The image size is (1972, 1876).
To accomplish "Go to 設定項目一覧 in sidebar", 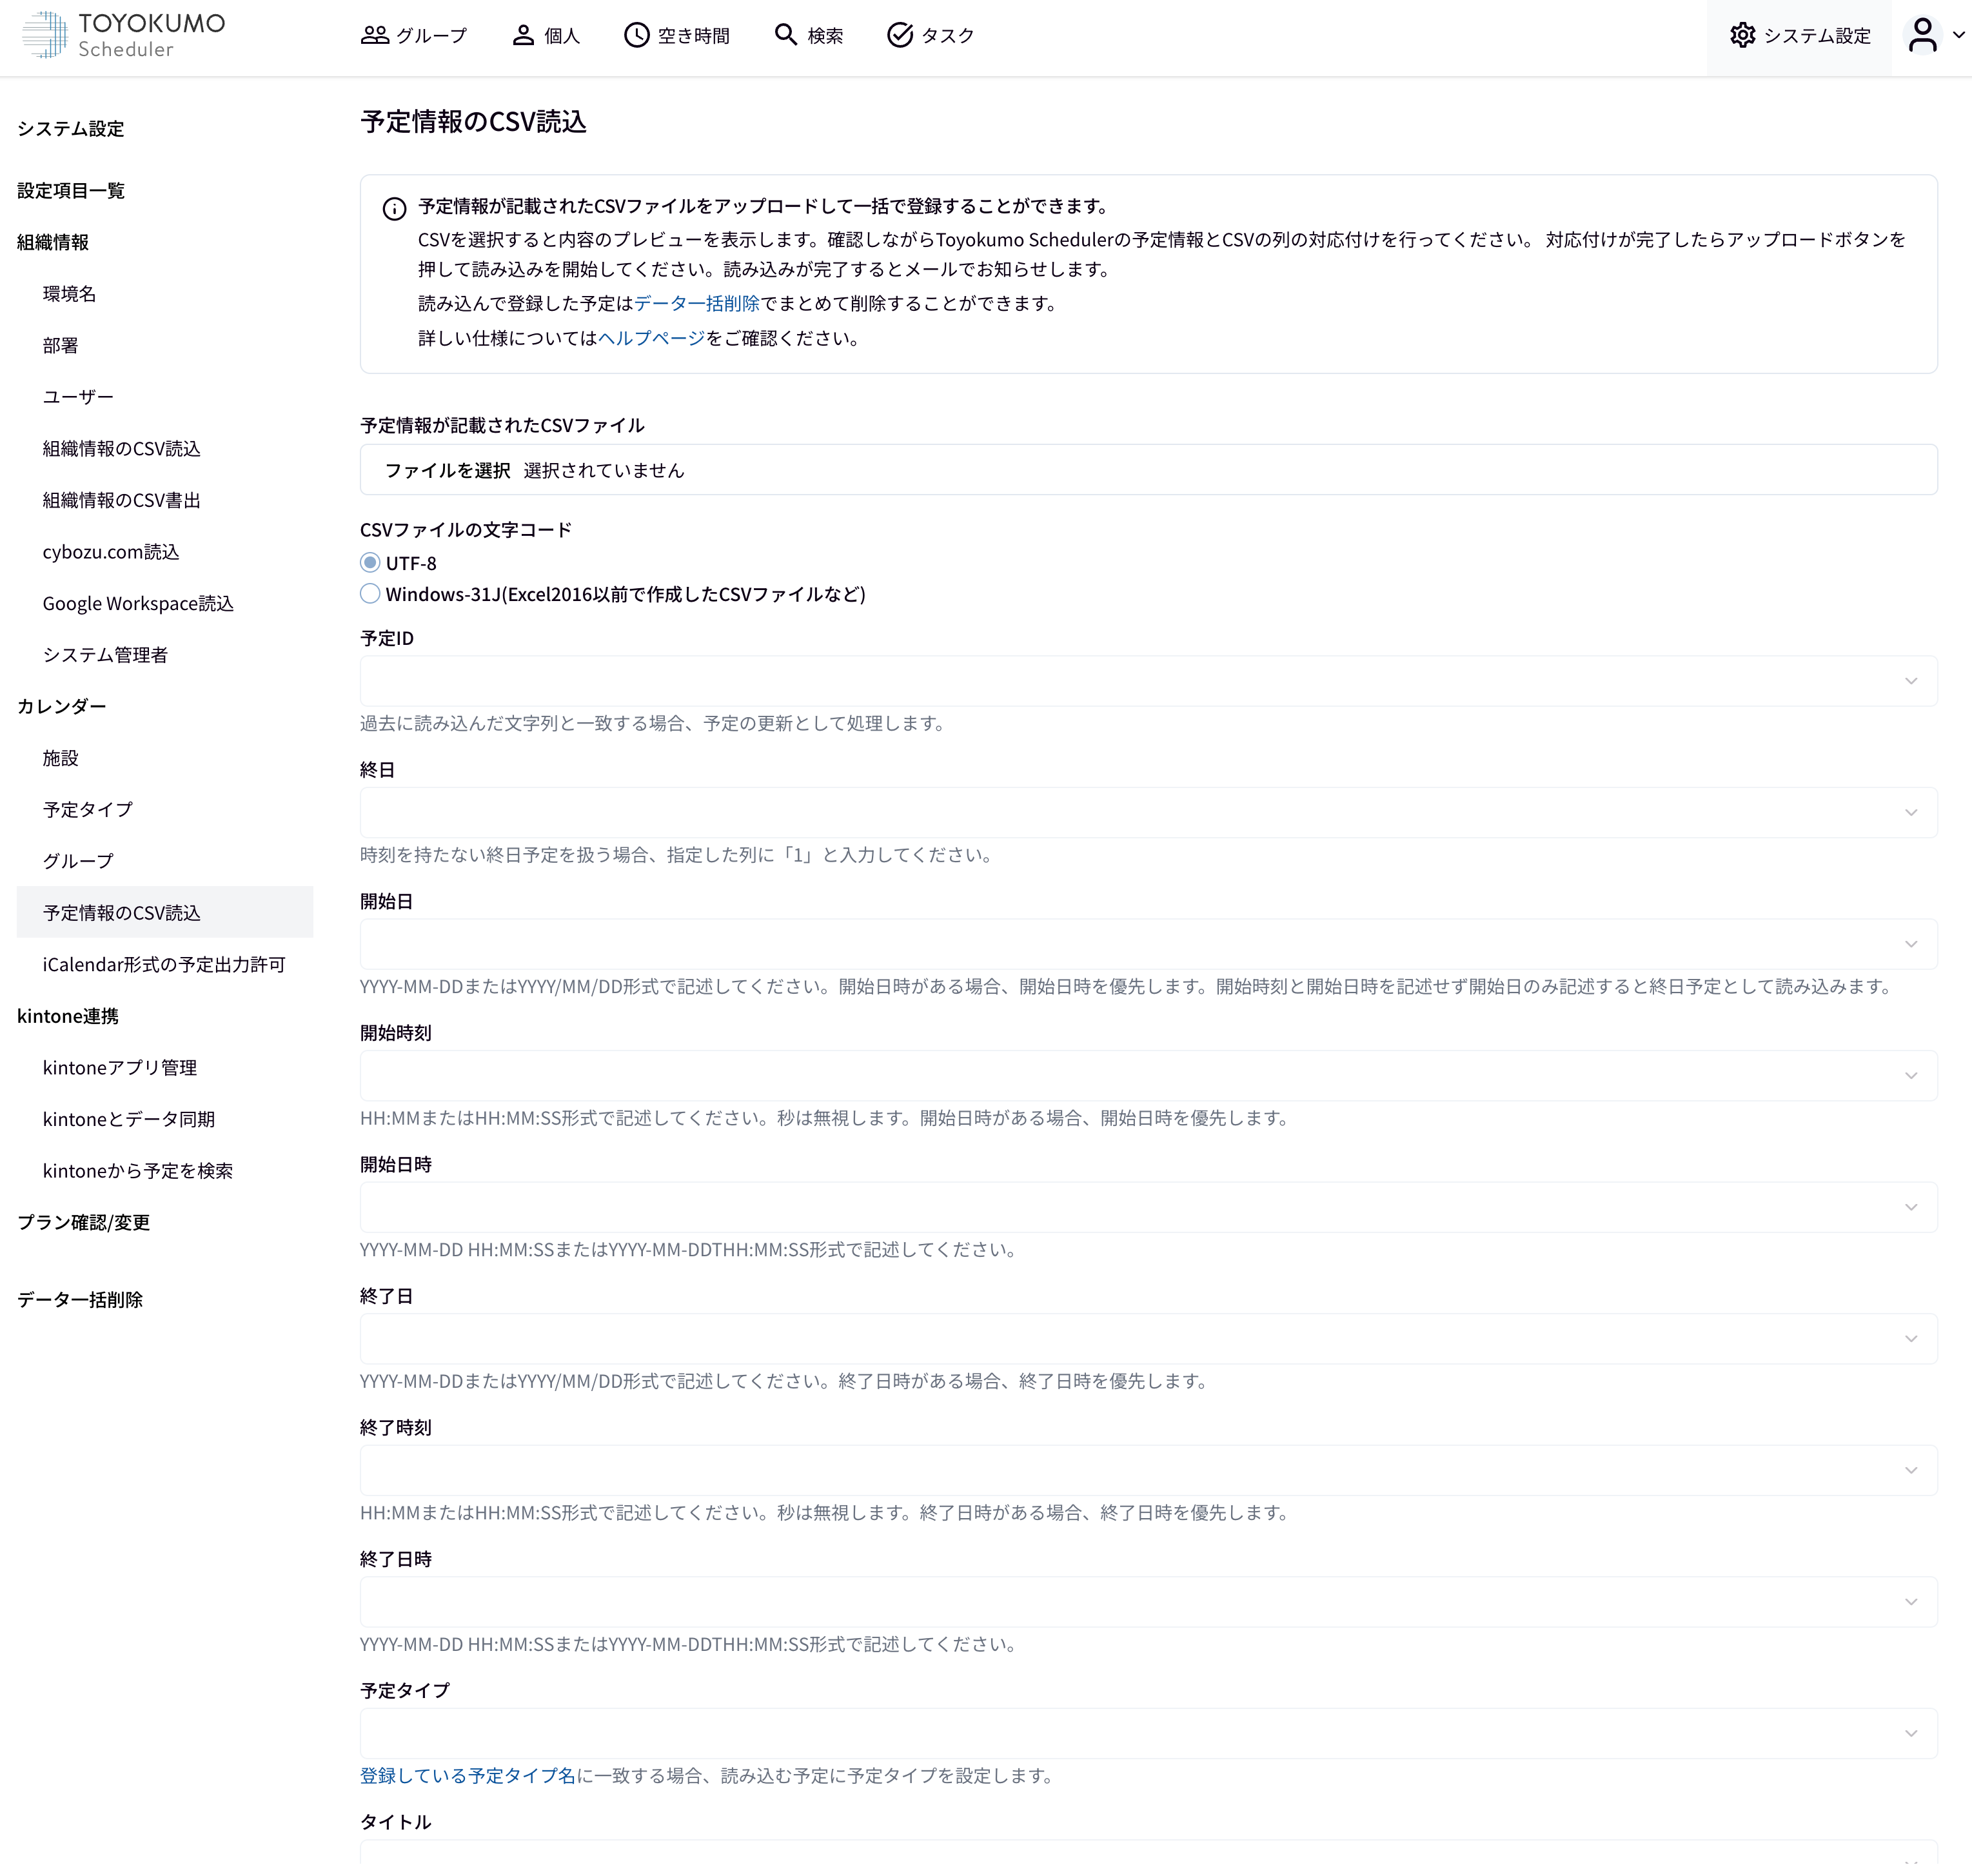I will tap(71, 190).
